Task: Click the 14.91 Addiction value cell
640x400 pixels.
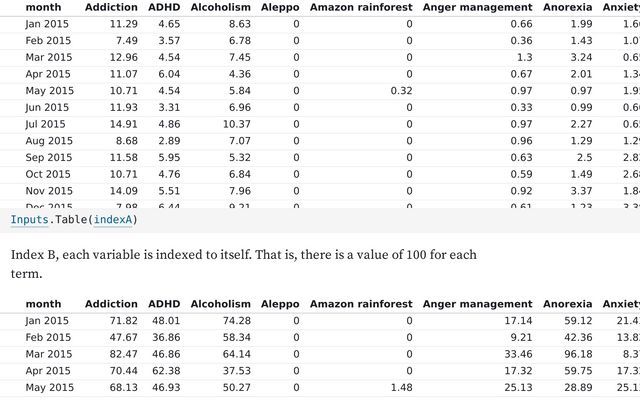Action: 123,124
